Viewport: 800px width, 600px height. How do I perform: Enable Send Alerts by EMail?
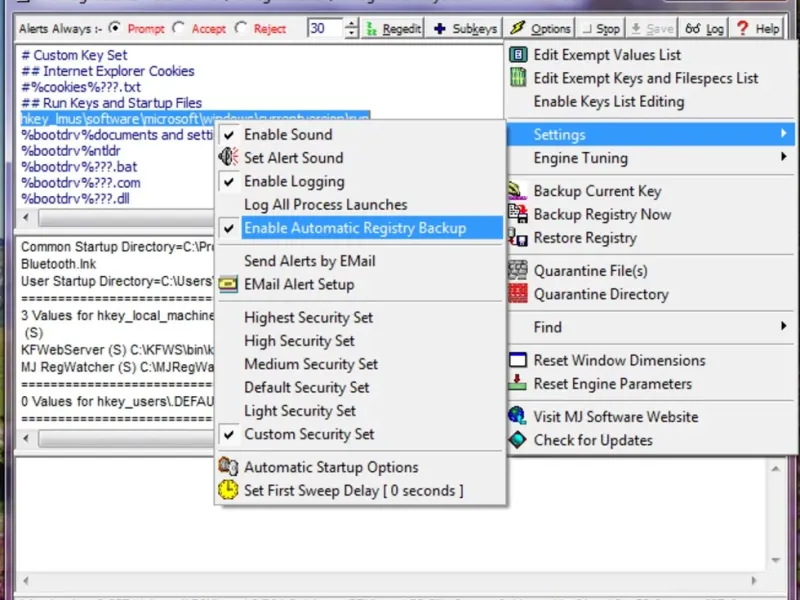tap(360, 261)
